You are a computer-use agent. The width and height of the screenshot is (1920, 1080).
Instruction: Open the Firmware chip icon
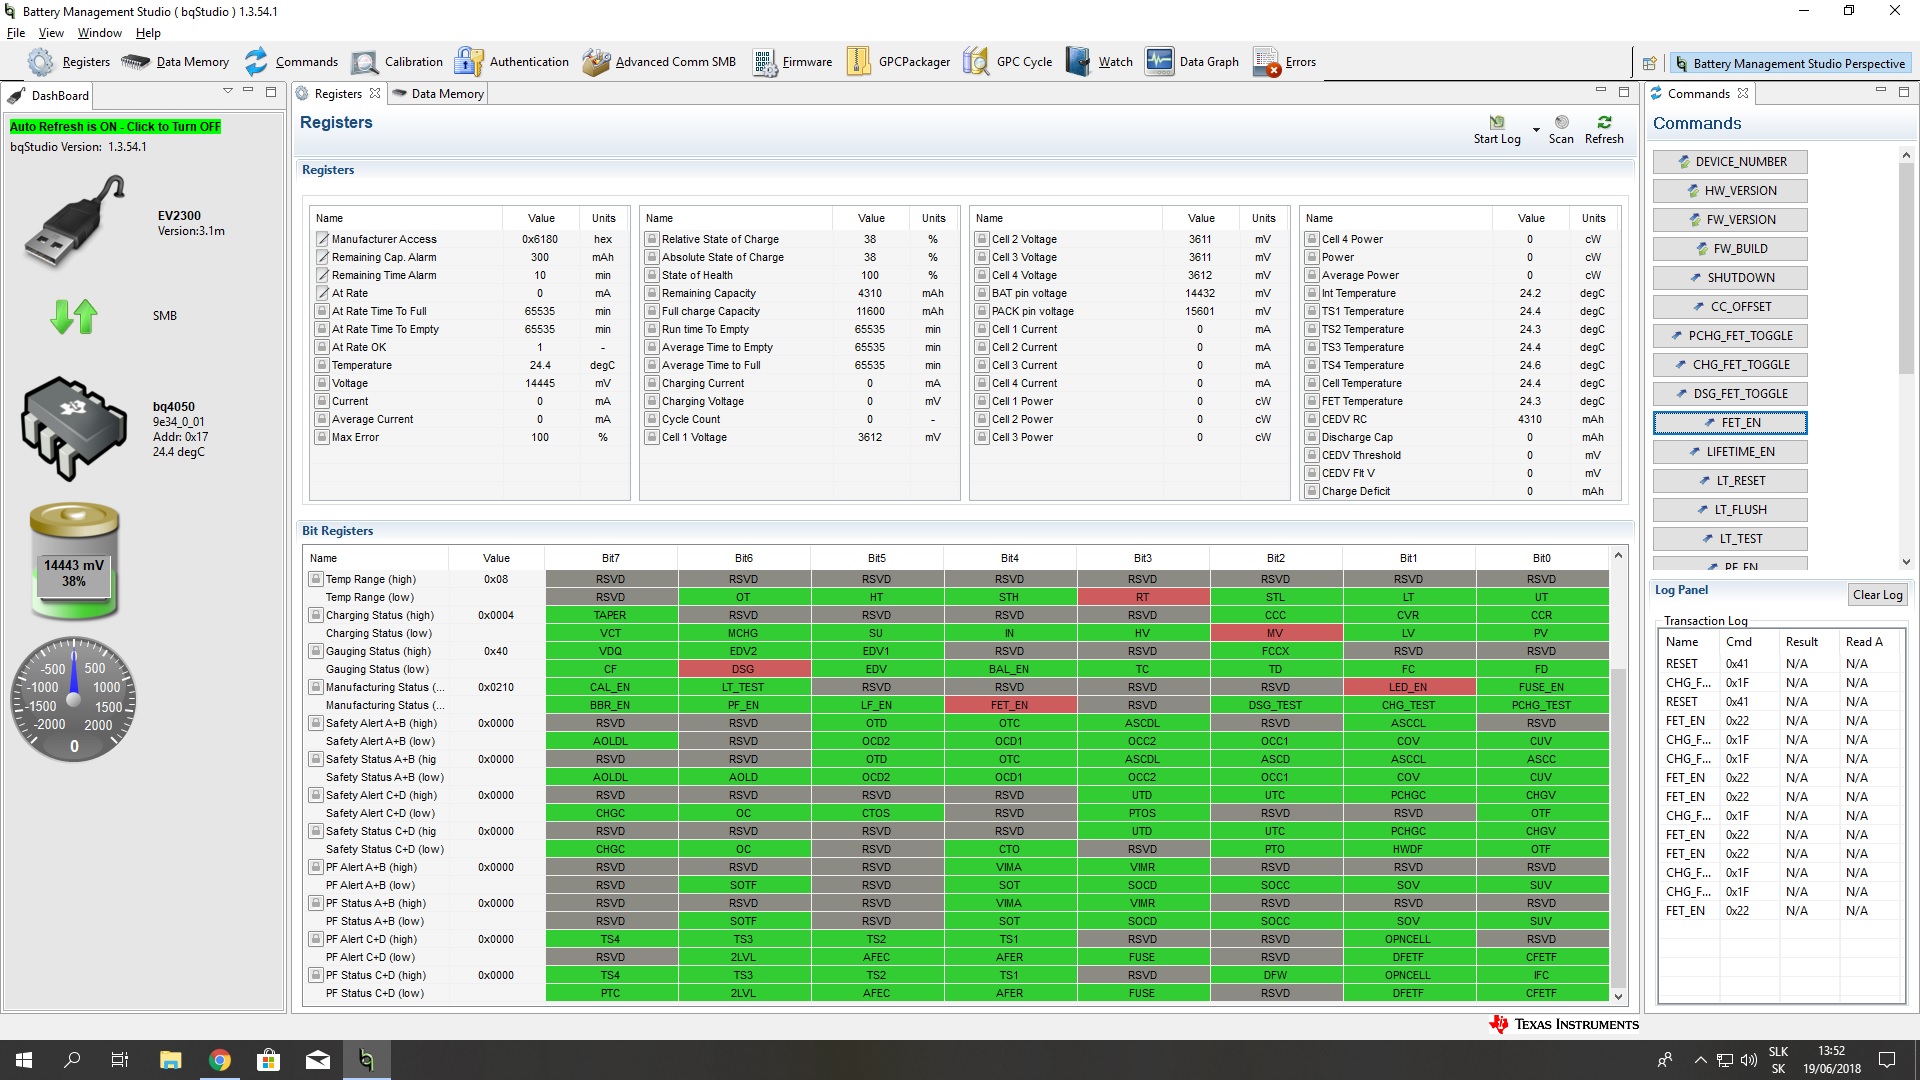pos(765,62)
